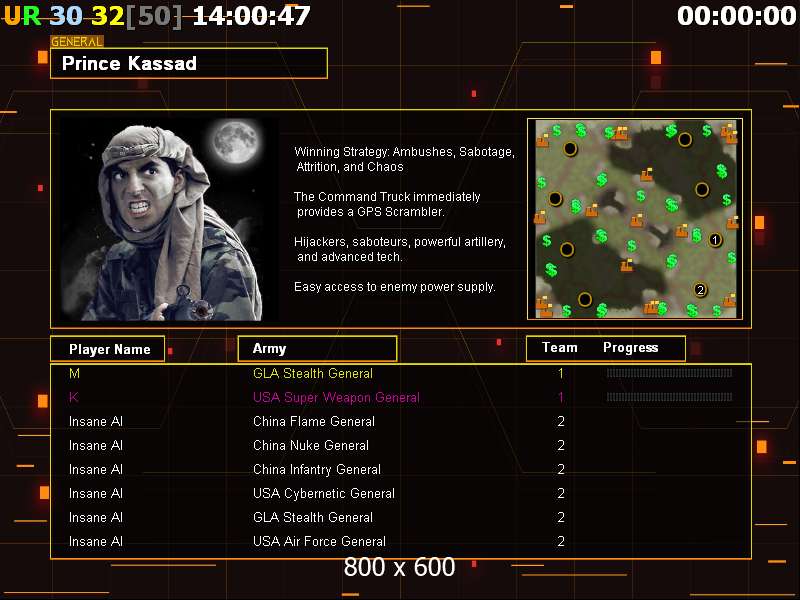Click the 00:00:00 game timer
The image size is (800, 600).
[737, 16]
